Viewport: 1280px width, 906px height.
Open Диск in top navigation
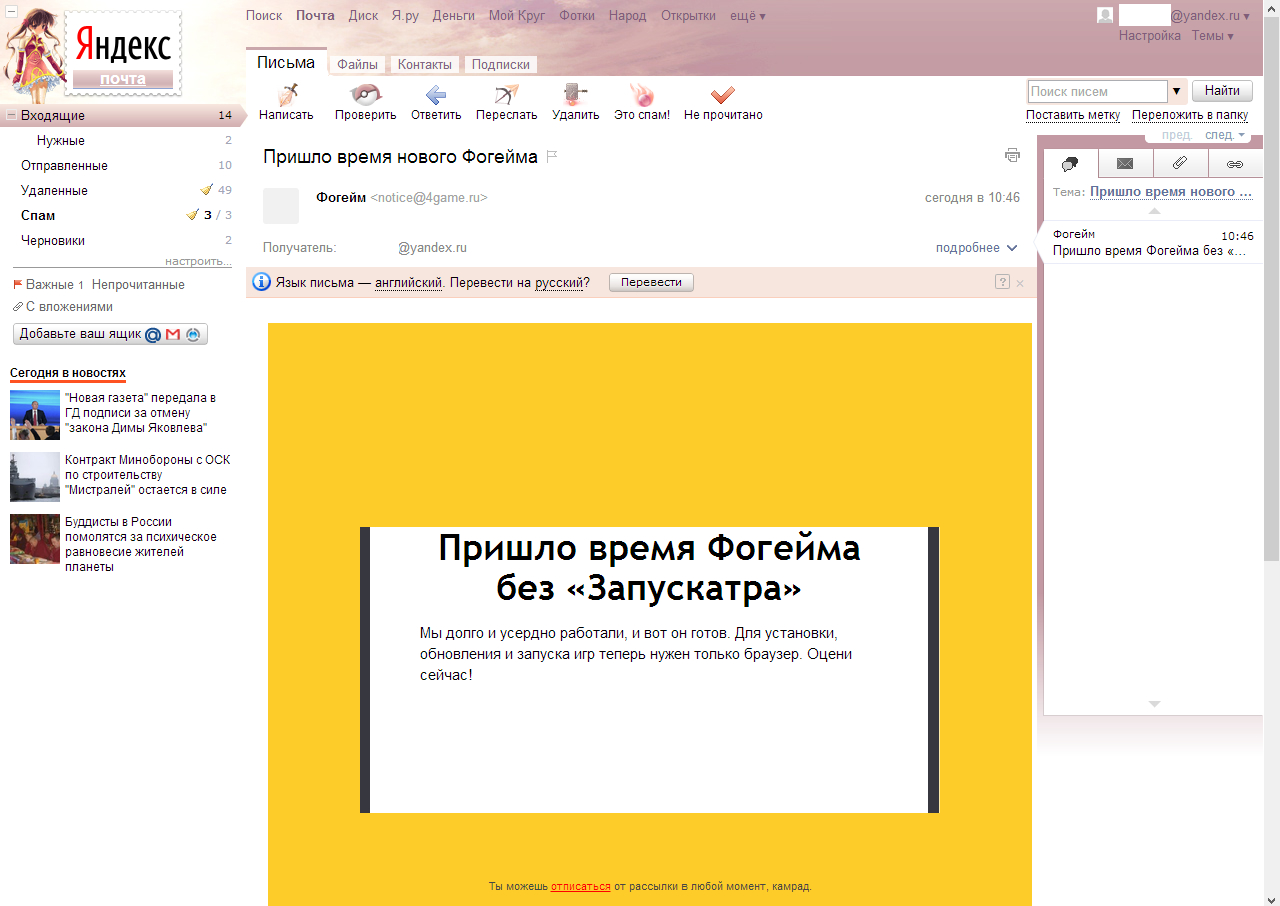point(364,16)
